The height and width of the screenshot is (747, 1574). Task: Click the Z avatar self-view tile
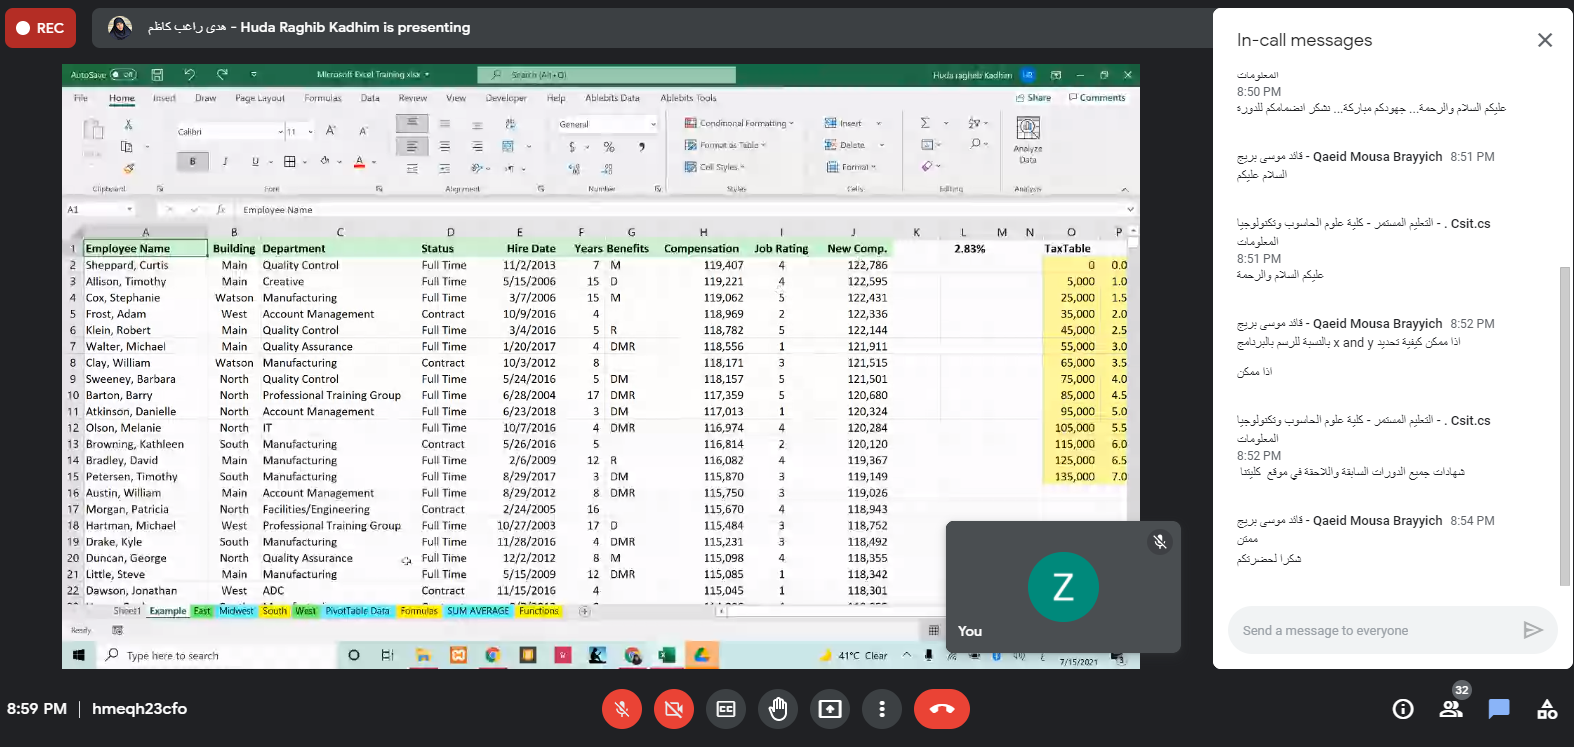(1063, 587)
